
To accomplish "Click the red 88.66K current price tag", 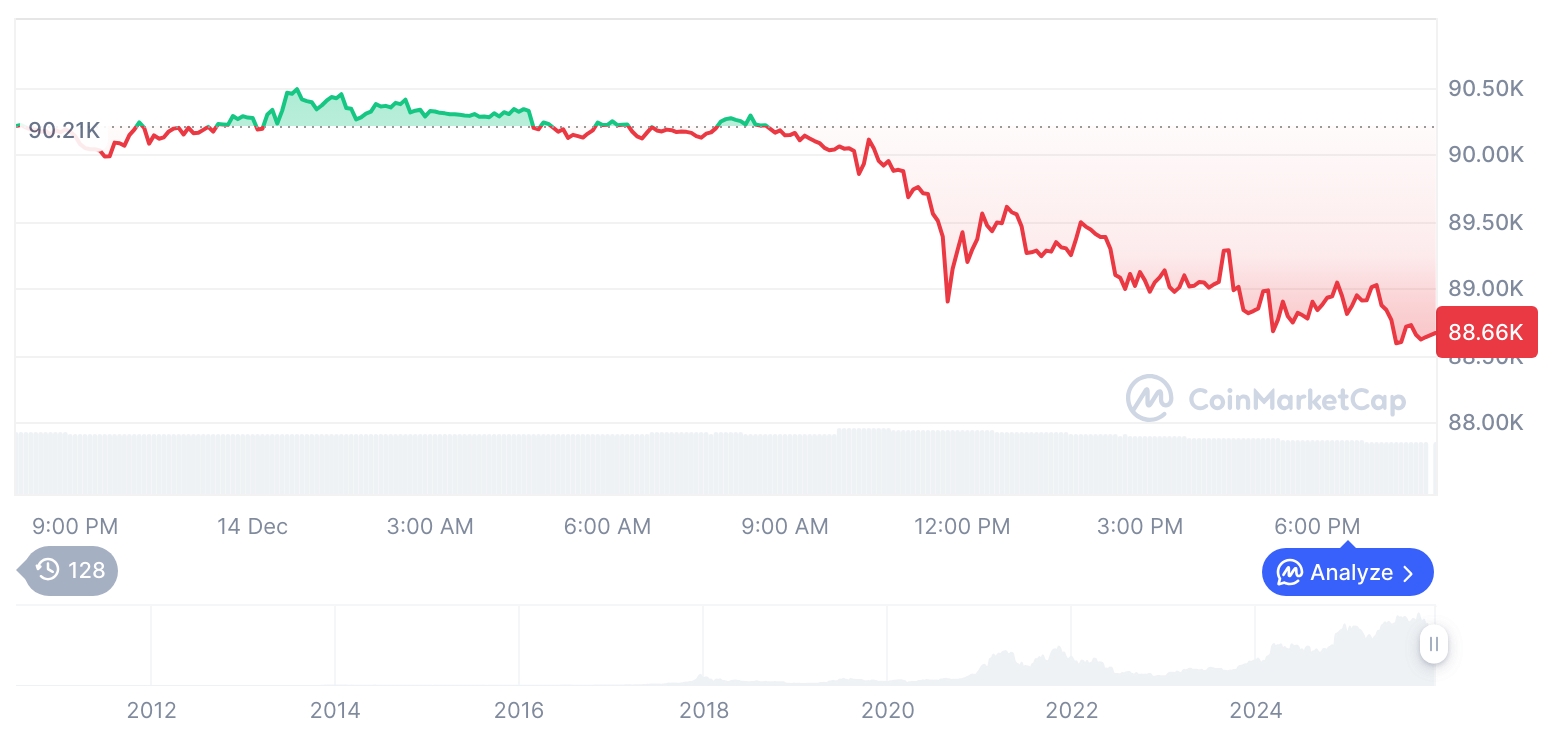I will 1485,332.
